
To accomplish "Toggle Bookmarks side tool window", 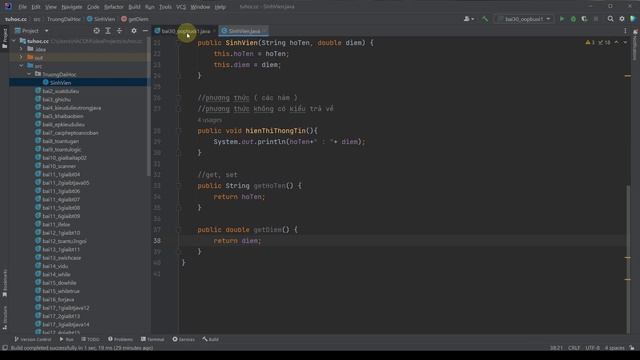I will click(x=5, y=283).
